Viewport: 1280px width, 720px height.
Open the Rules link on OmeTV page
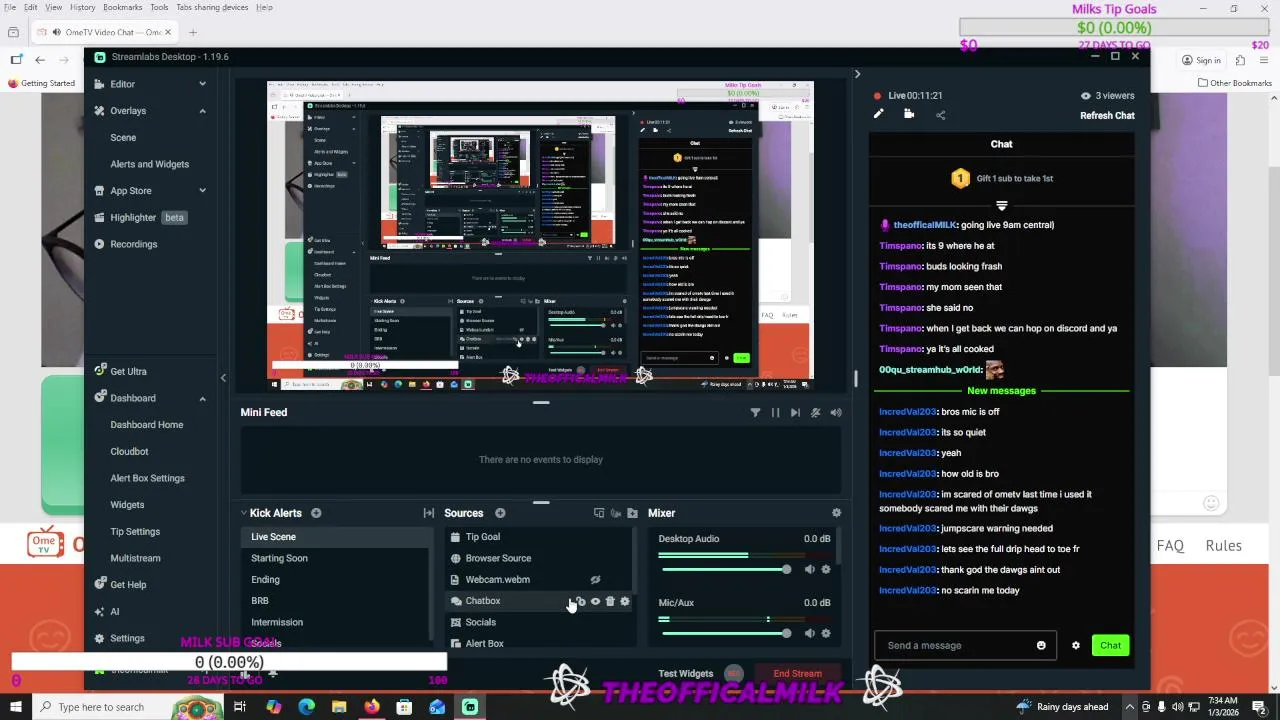(x=1224, y=546)
